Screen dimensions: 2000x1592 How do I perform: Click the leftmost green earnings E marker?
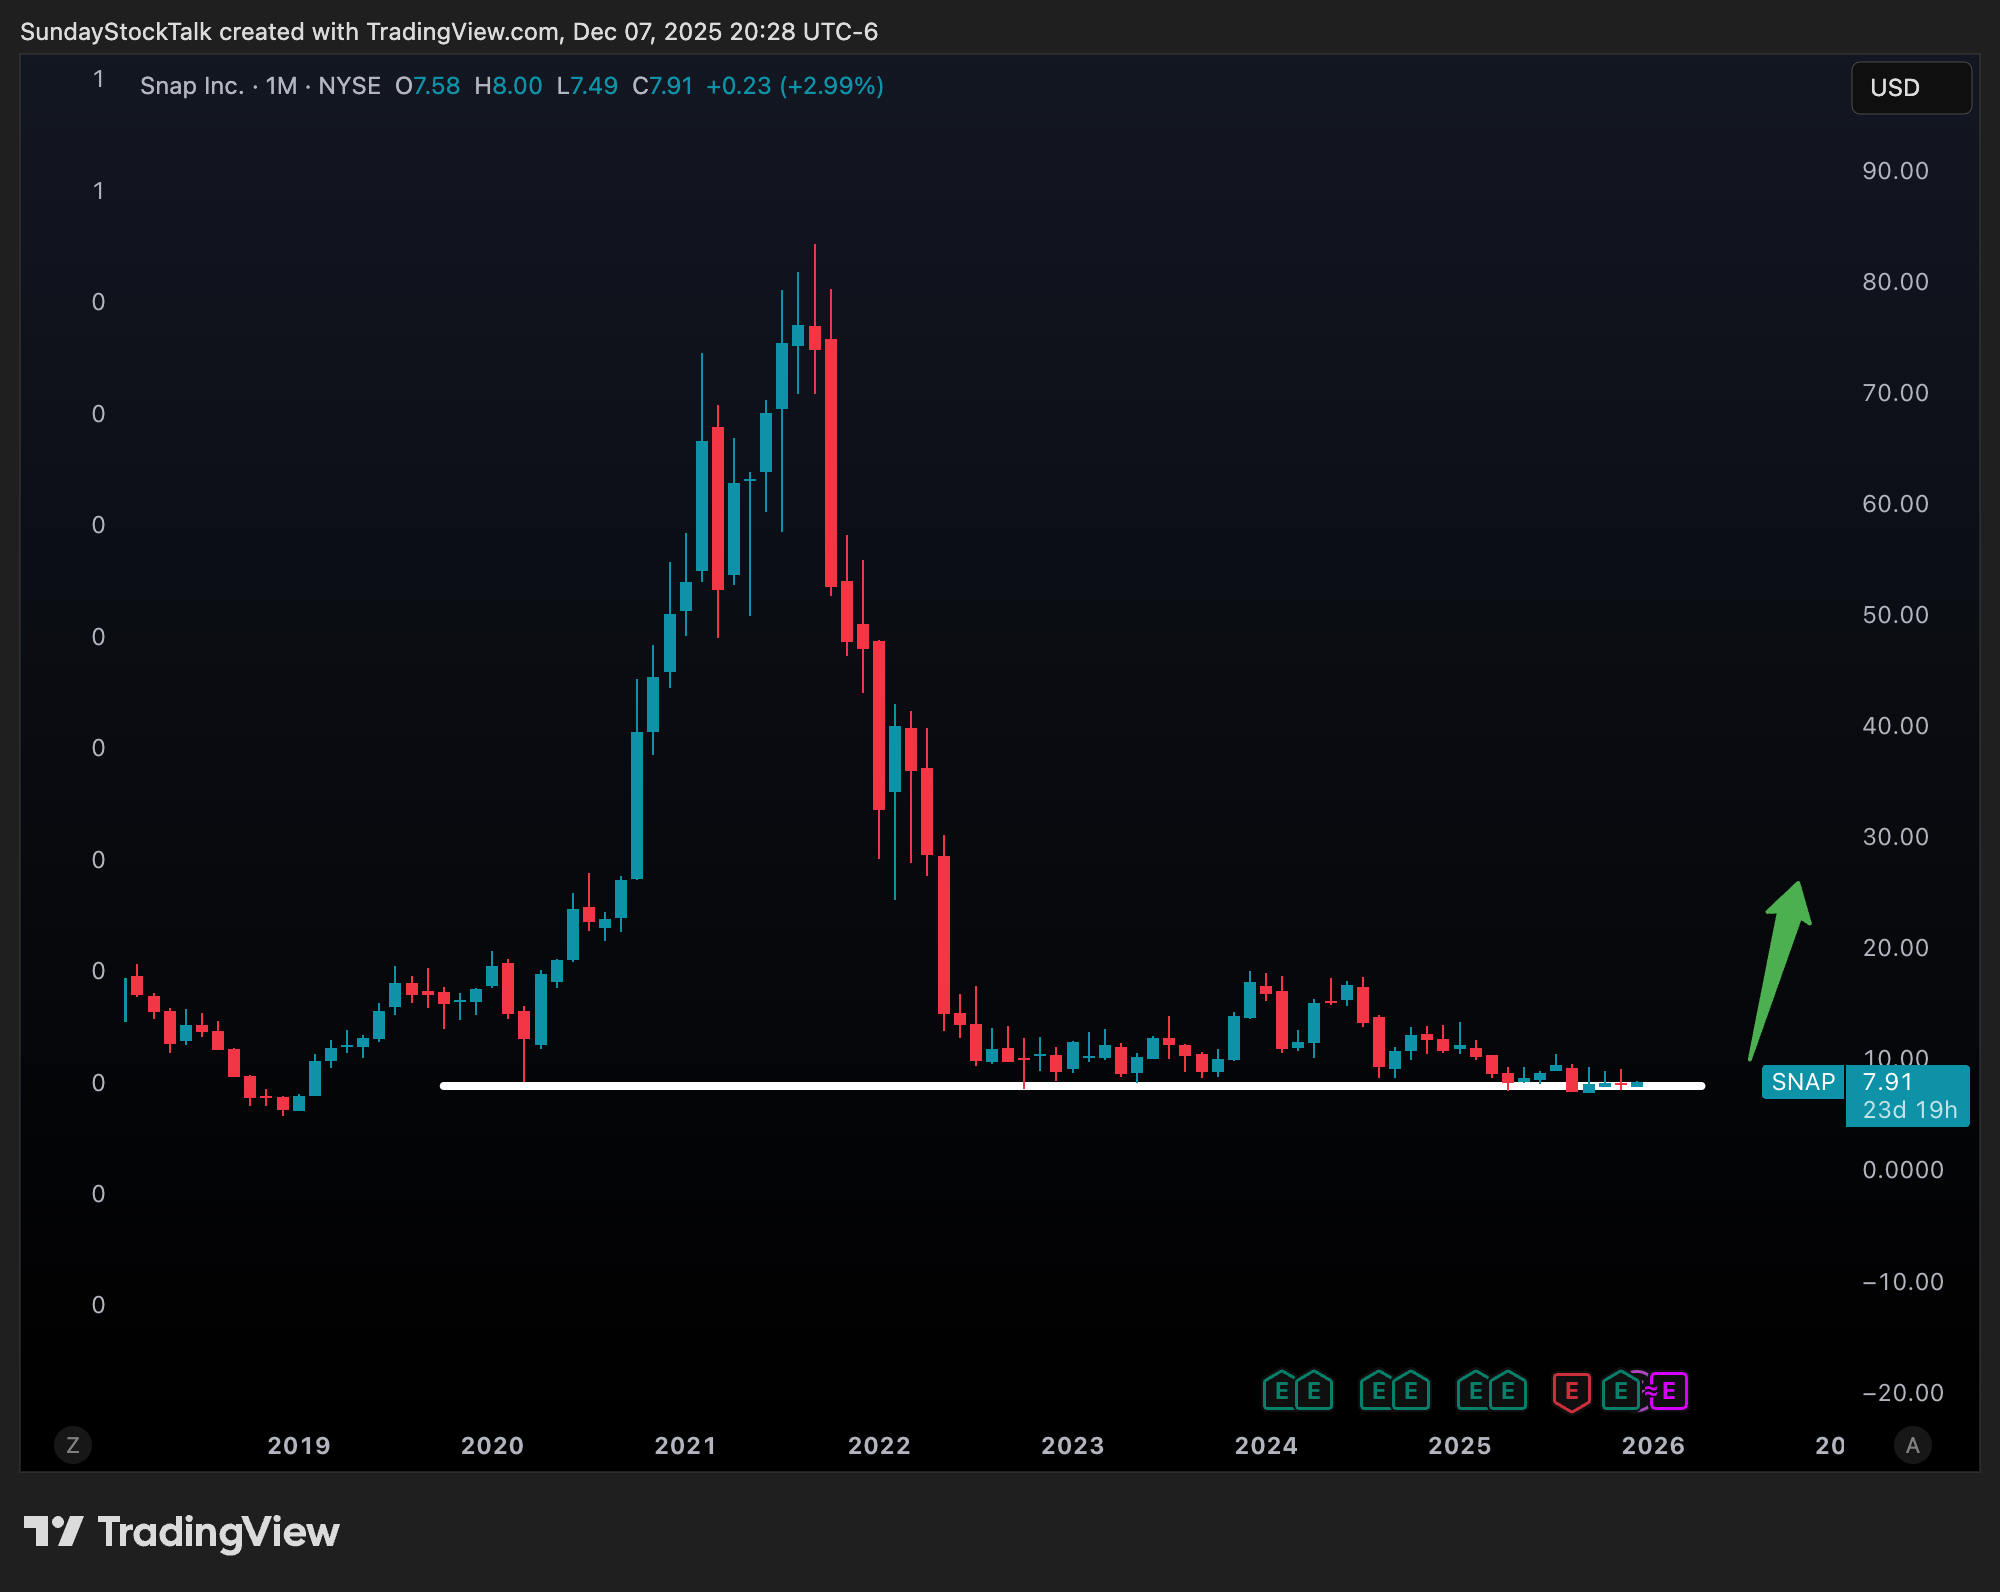pyautogui.click(x=1281, y=1391)
